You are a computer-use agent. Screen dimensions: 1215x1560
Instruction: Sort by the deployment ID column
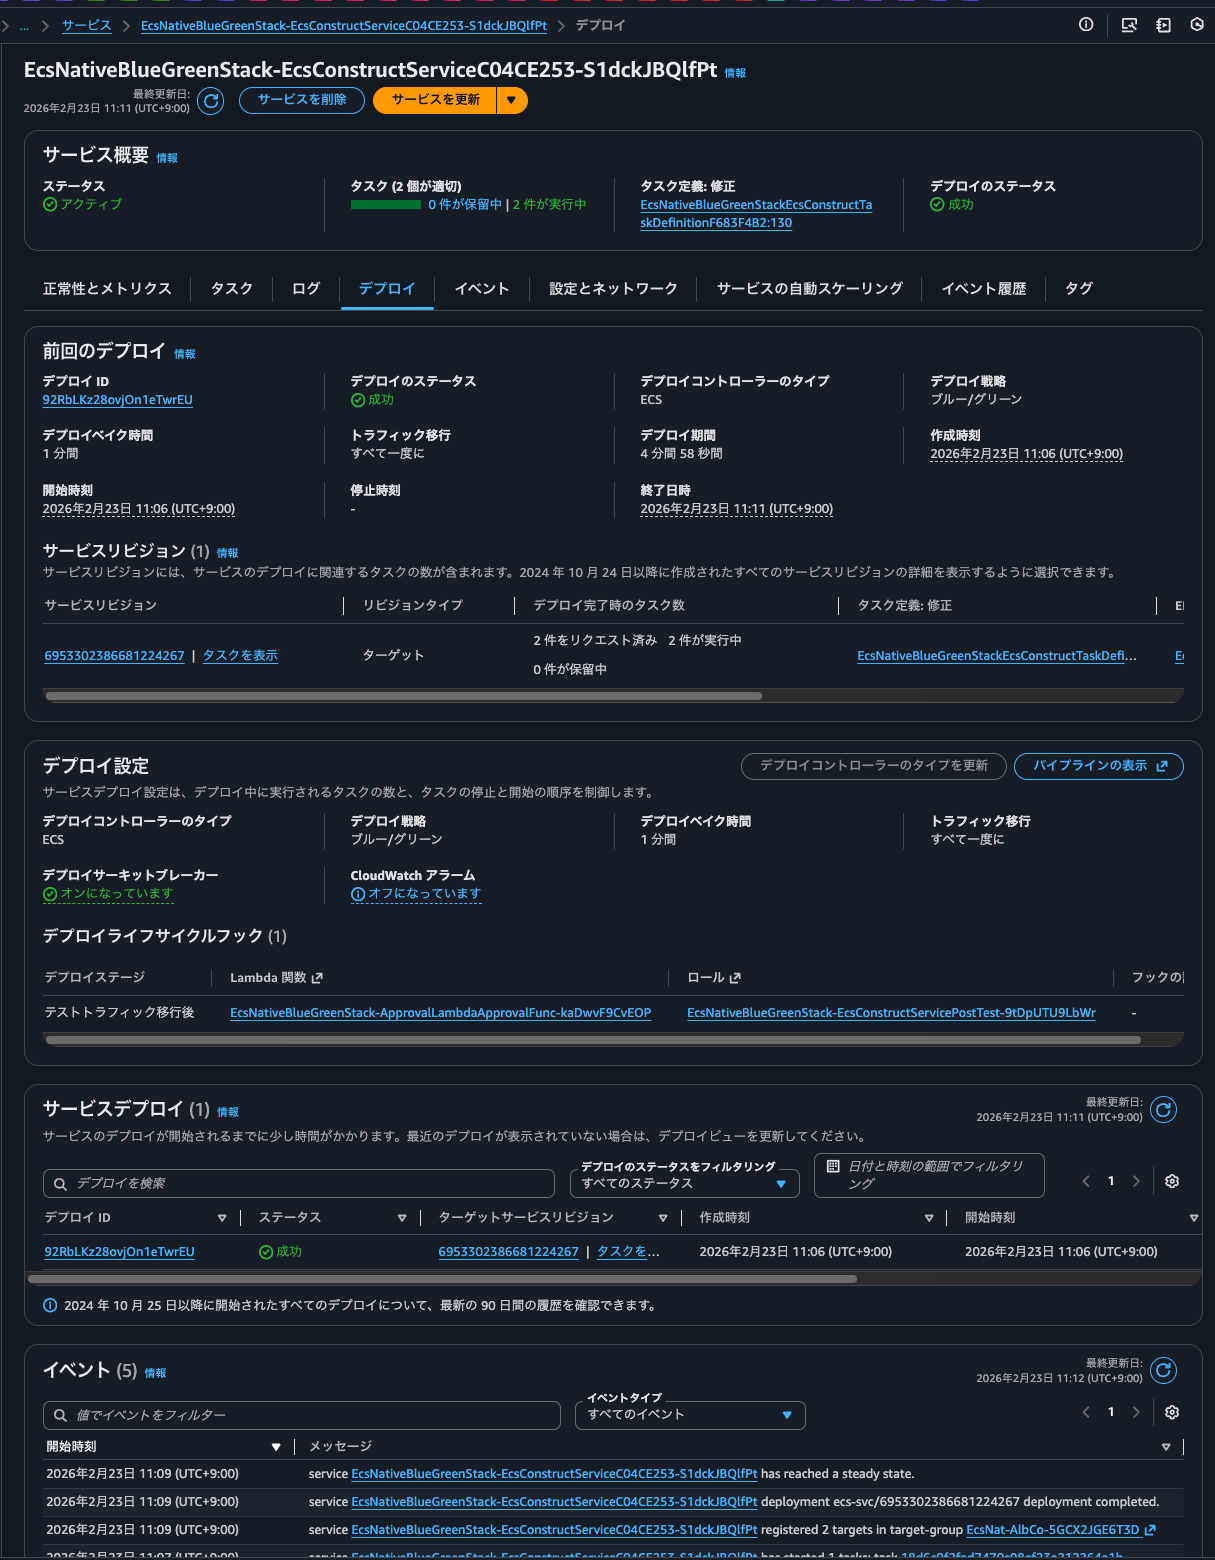(222, 1218)
